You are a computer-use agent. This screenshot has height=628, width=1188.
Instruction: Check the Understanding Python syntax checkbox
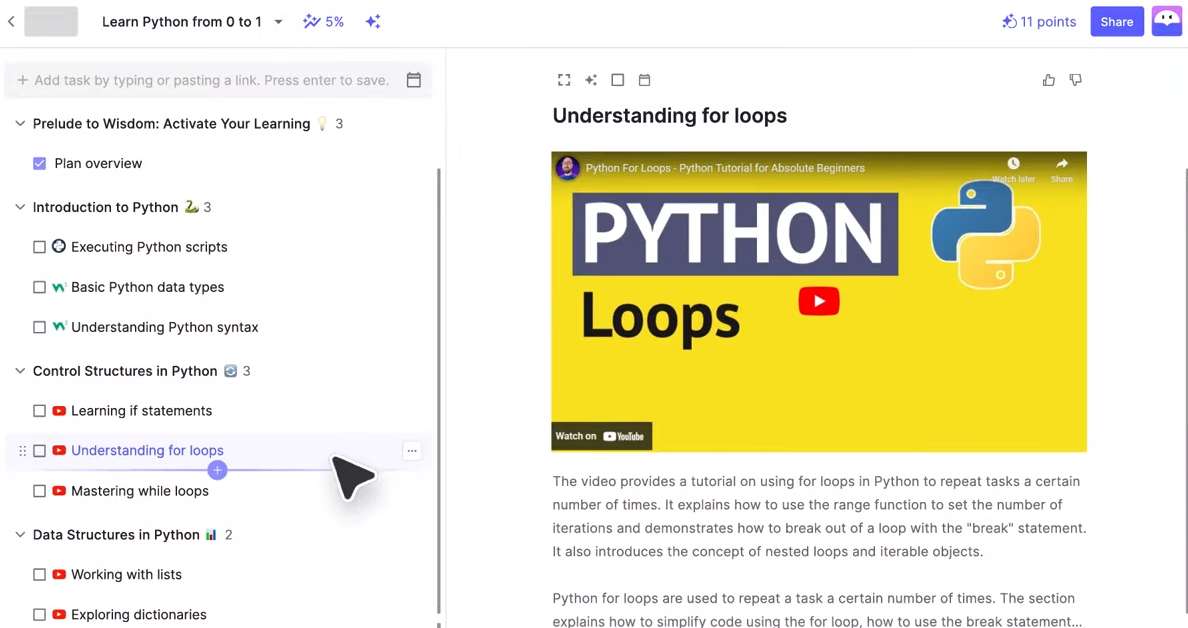(39, 327)
